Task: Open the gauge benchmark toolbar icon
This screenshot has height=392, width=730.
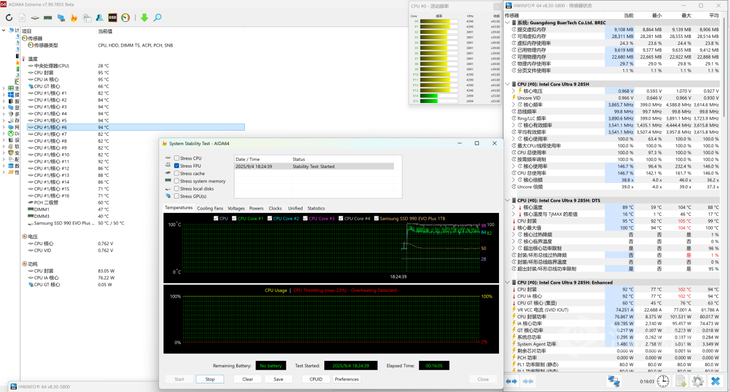Action: 125,18
